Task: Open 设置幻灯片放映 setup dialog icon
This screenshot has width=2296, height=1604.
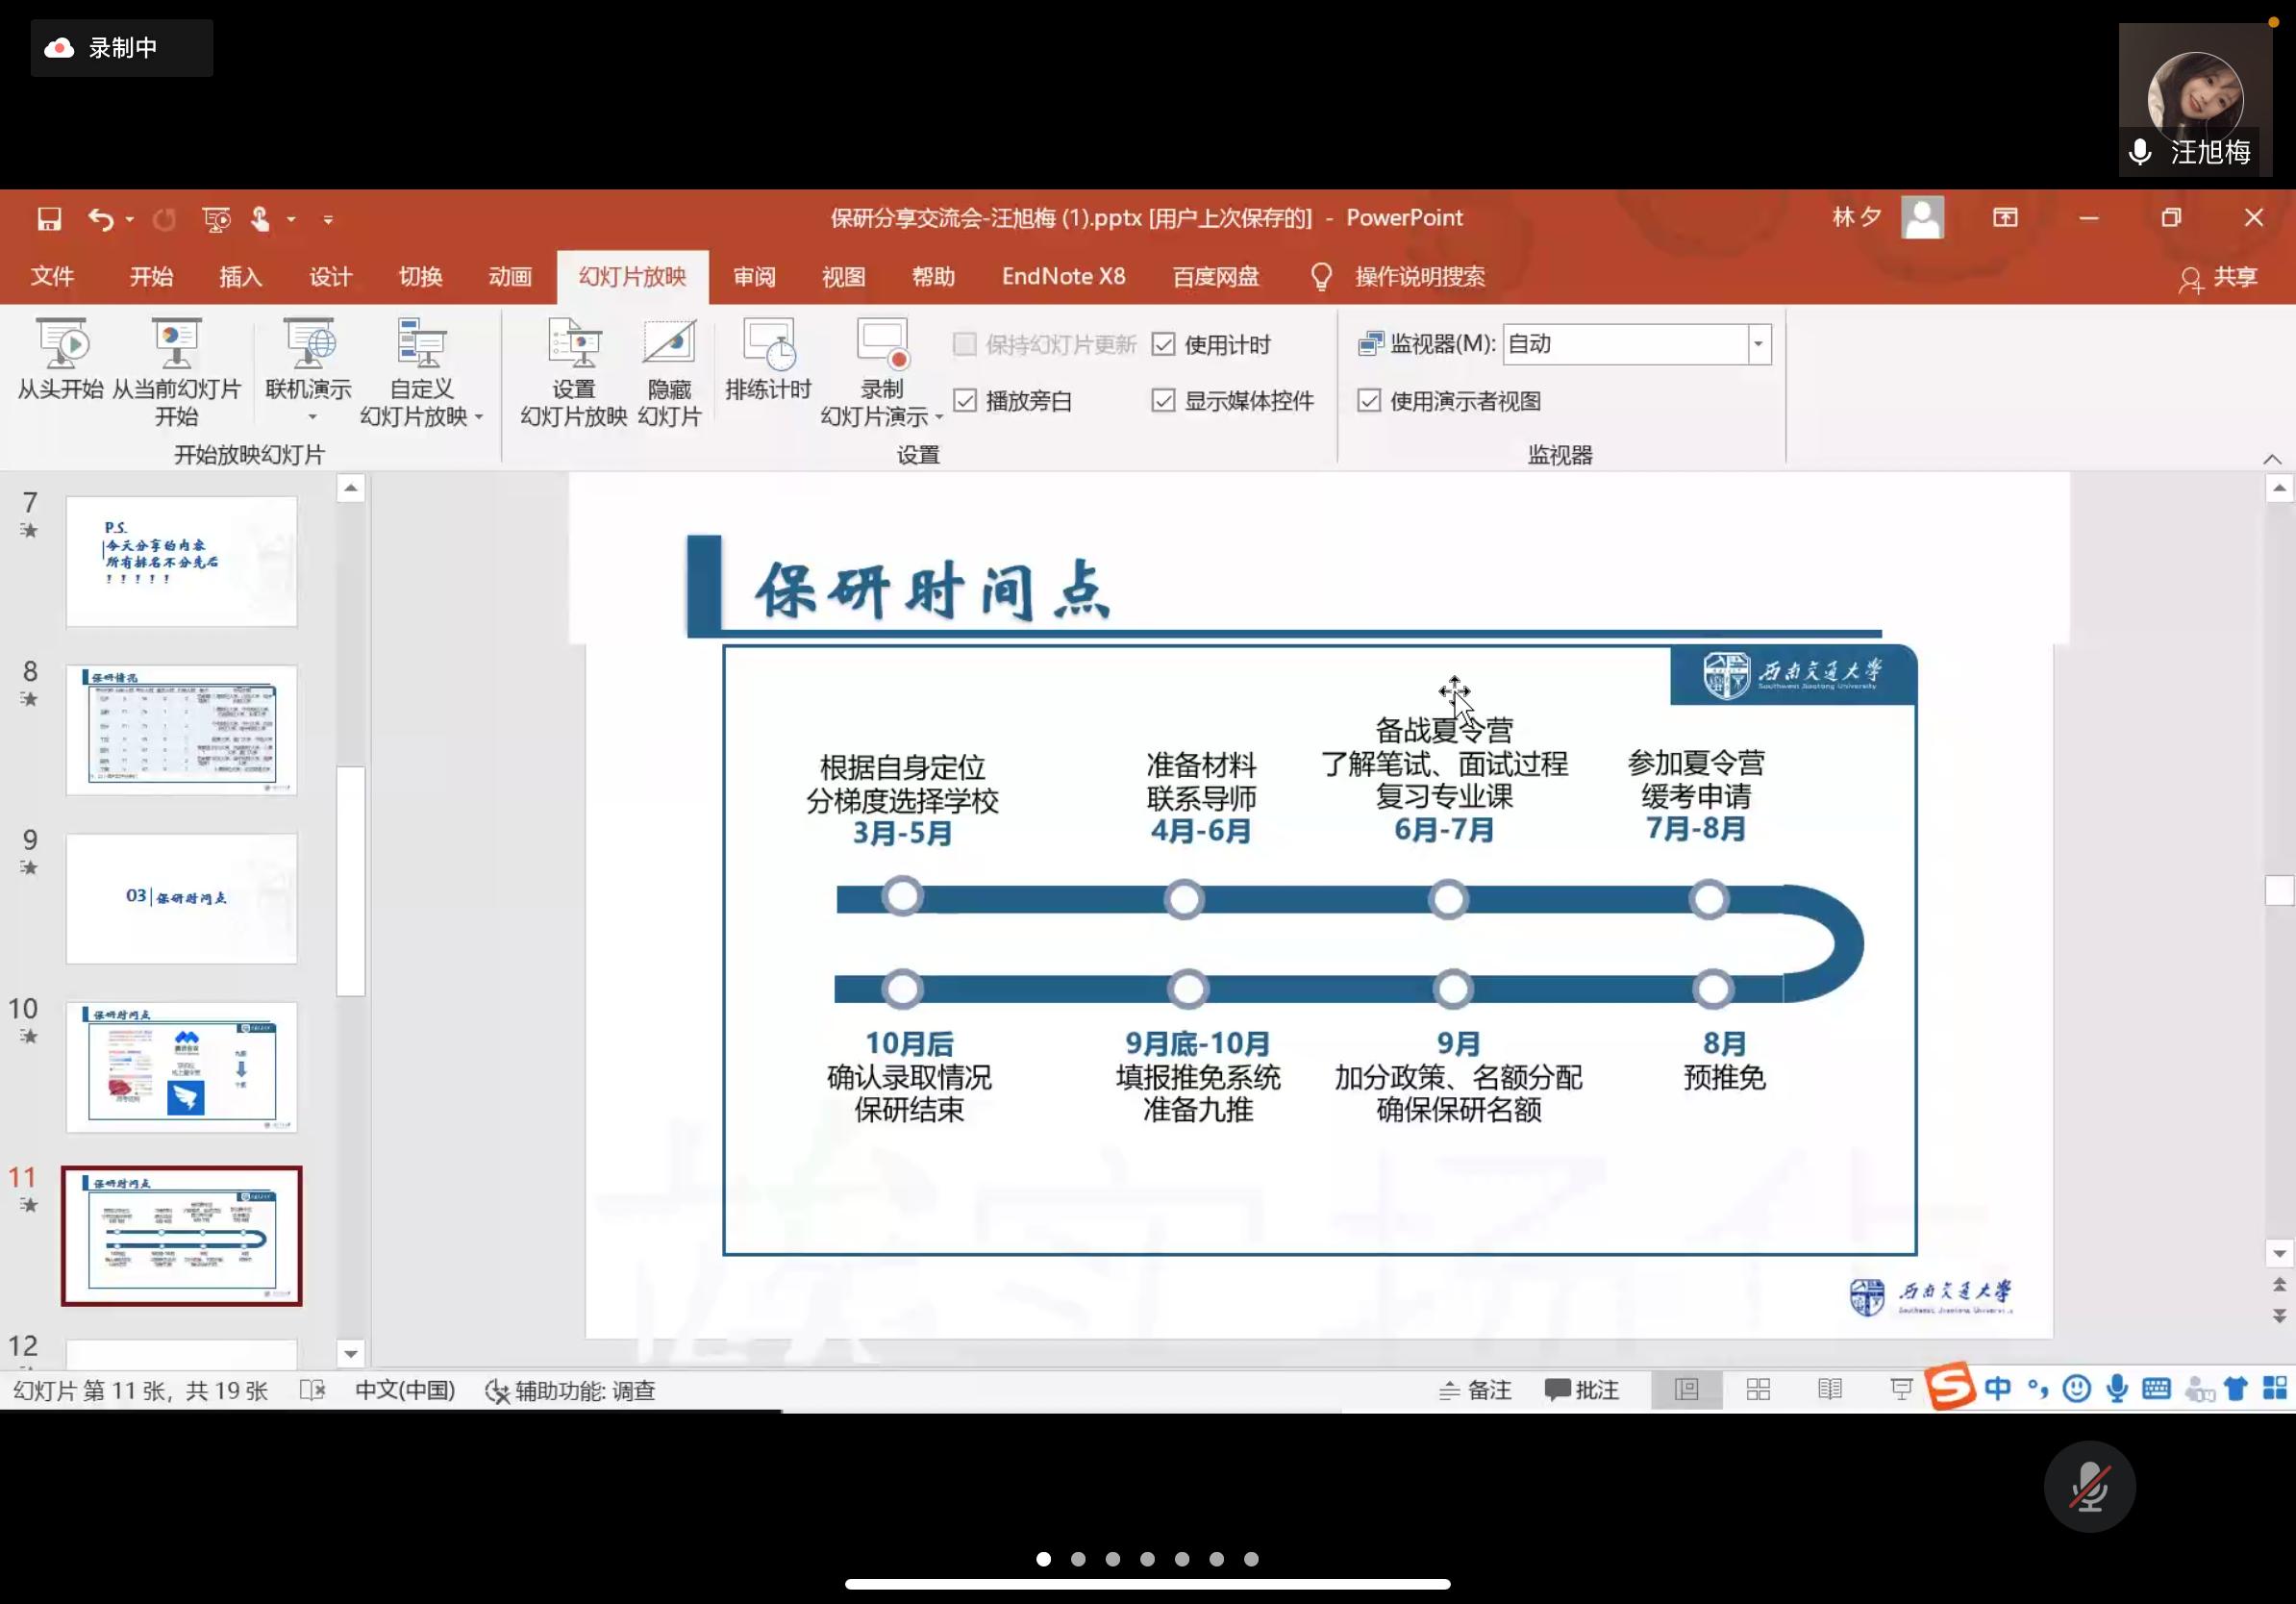Action: (574, 345)
